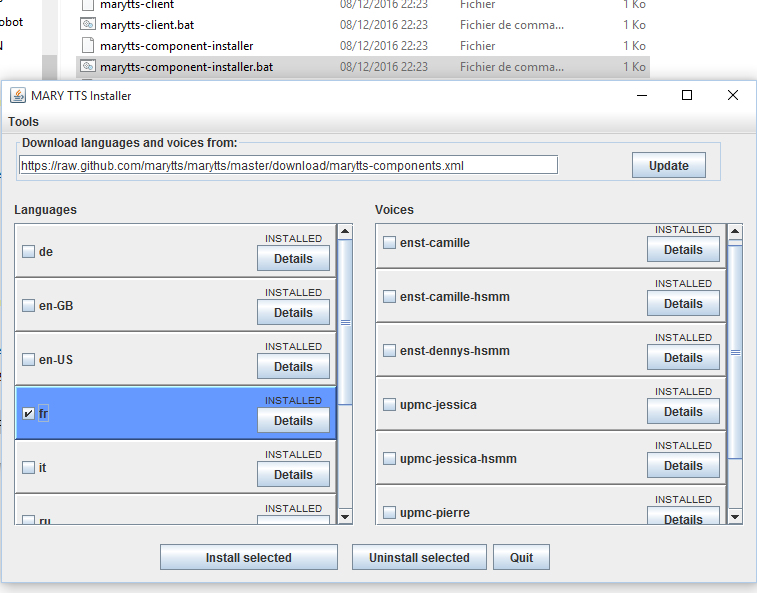Click Voices list scroll-up arrow
Image resolution: width=757 pixels, height=593 pixels.
[735, 231]
